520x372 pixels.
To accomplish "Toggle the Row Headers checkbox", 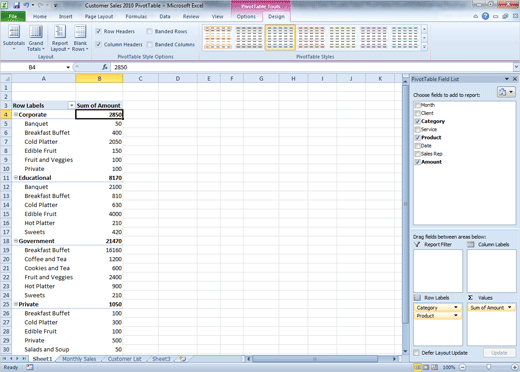I will coord(98,31).
